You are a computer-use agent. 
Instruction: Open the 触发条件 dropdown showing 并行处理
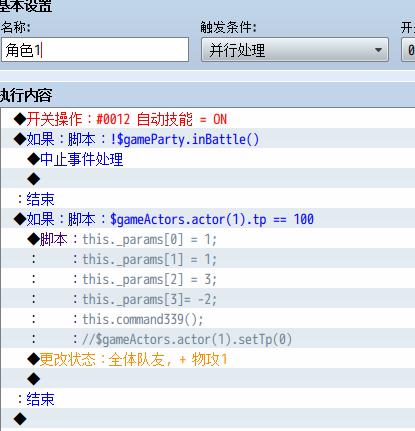[x=295, y=50]
